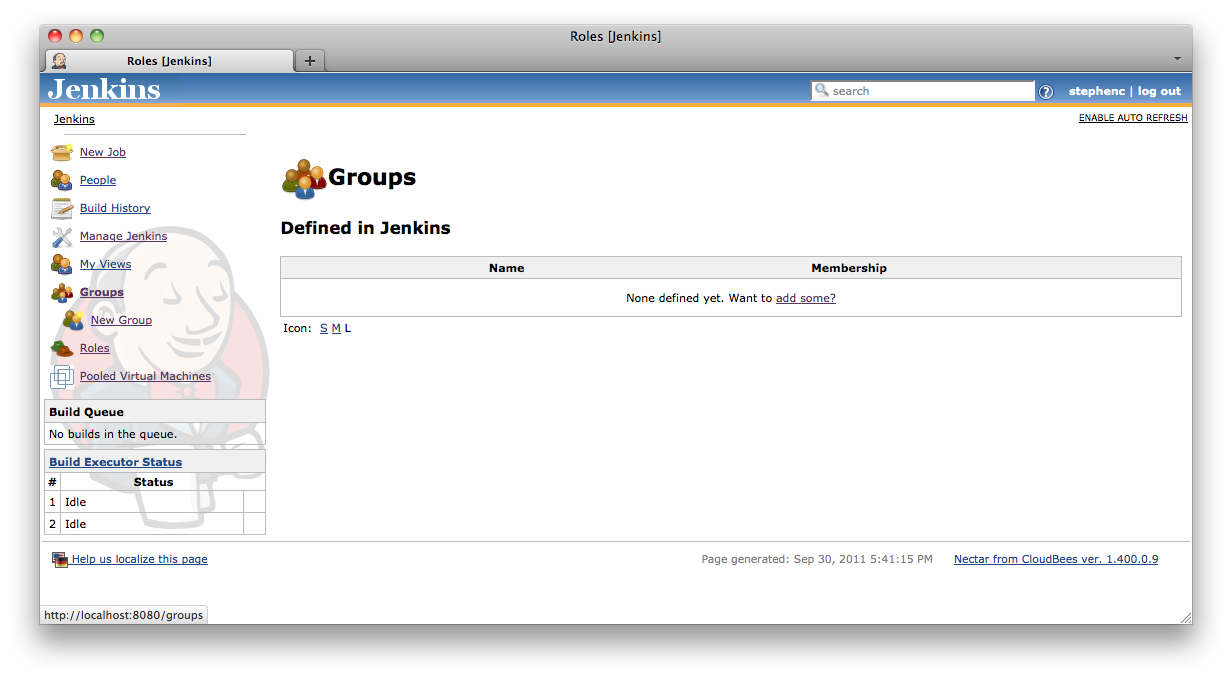Click the New Job icon in sidebar
The image size is (1232, 679).
(x=62, y=152)
